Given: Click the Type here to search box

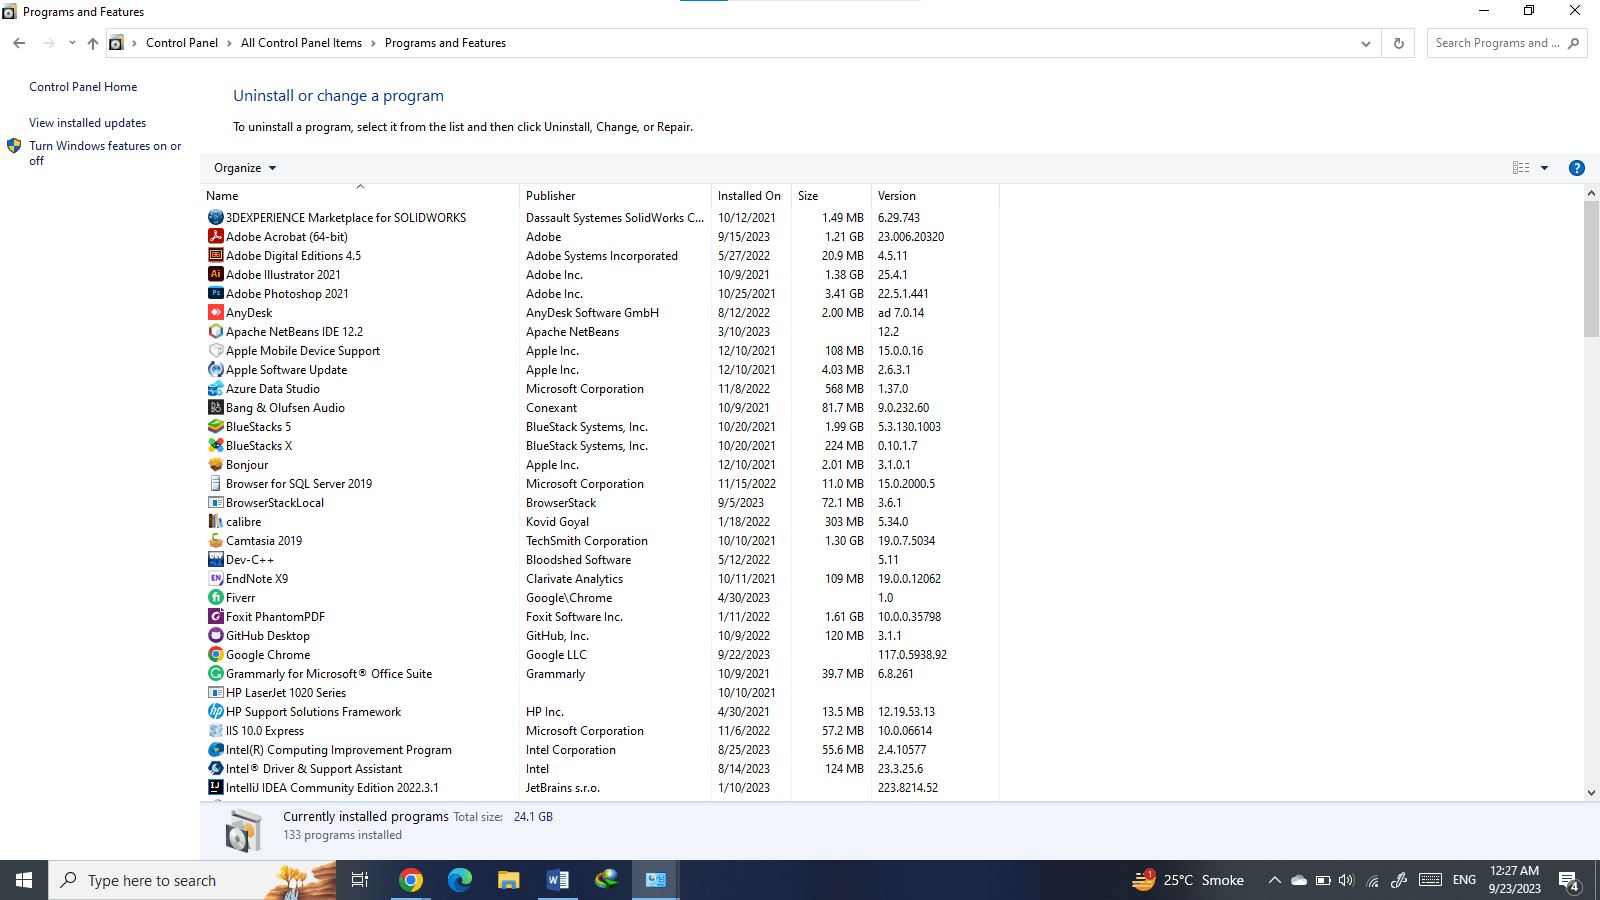Looking at the screenshot, I should pyautogui.click(x=192, y=880).
